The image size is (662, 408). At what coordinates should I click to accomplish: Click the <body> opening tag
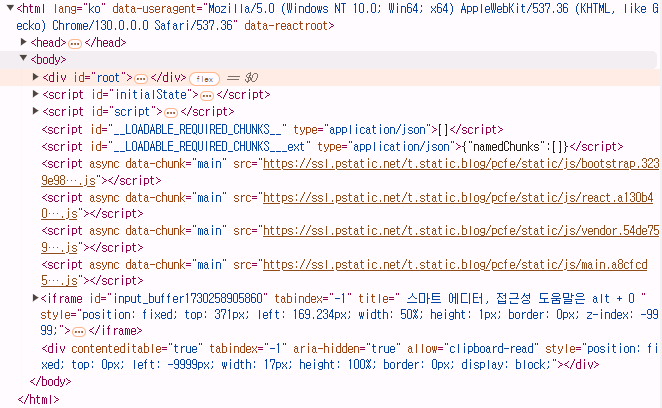48,59
